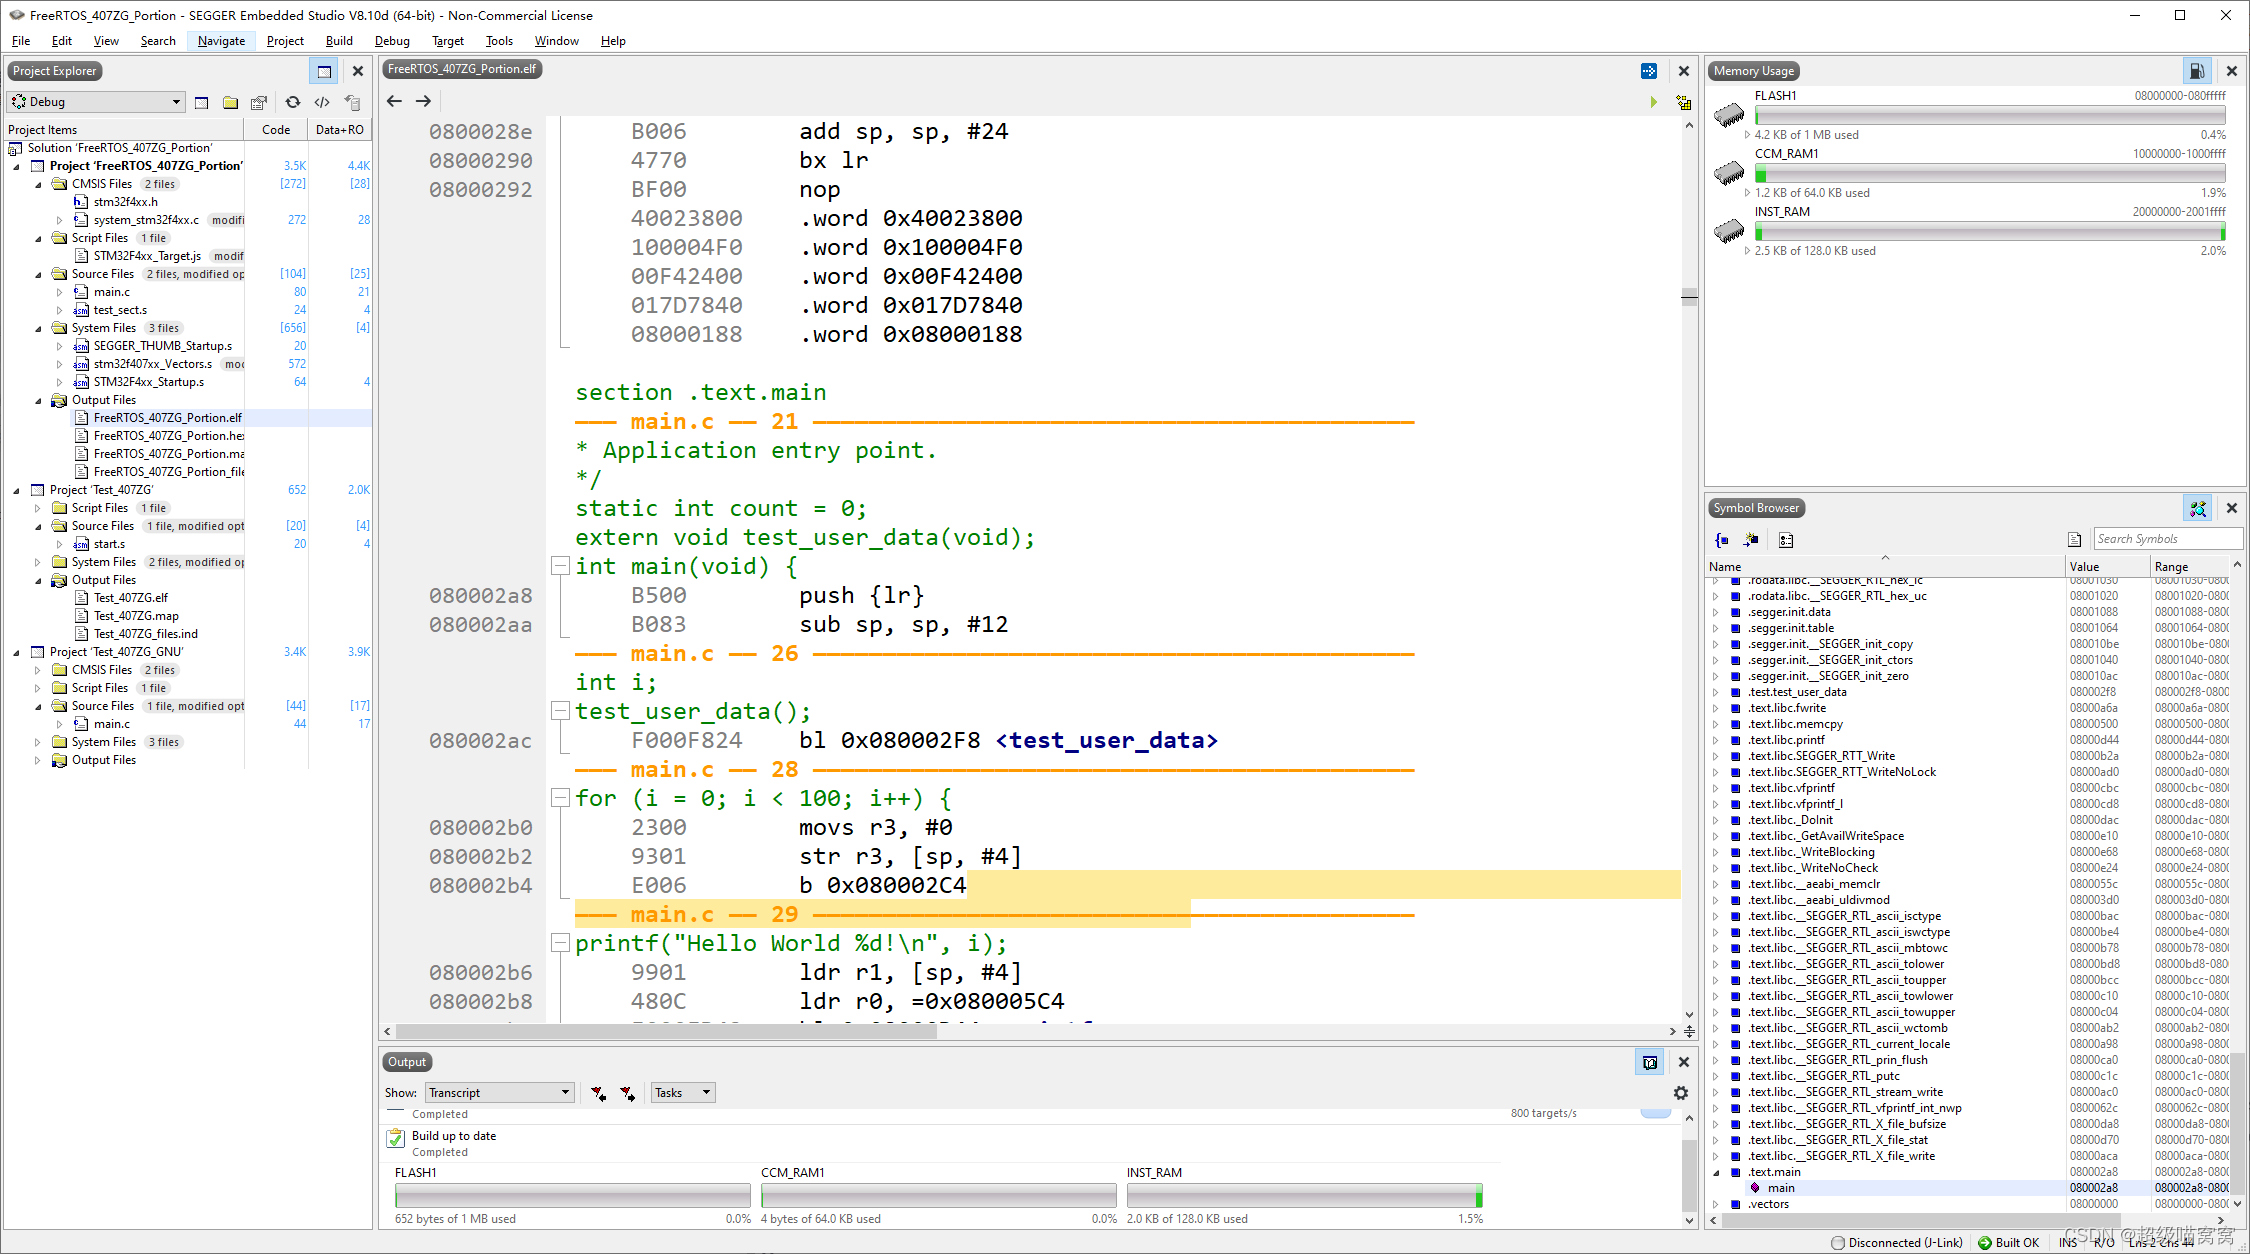Open the Tasks dropdown in Output

683,1093
